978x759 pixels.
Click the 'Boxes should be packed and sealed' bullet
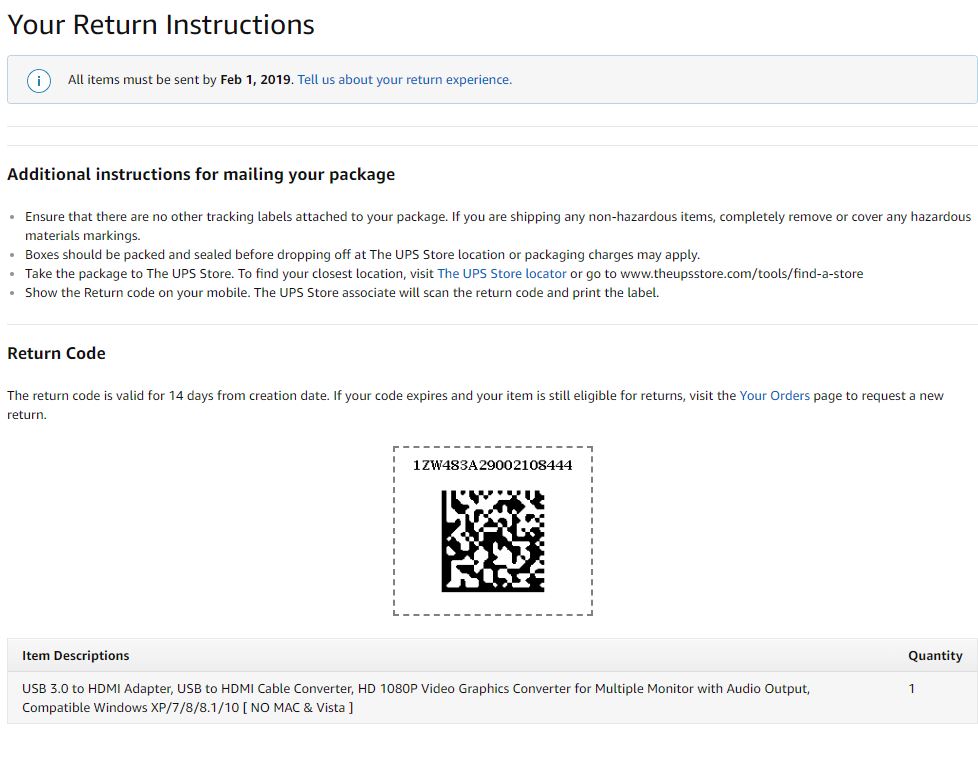[362, 254]
